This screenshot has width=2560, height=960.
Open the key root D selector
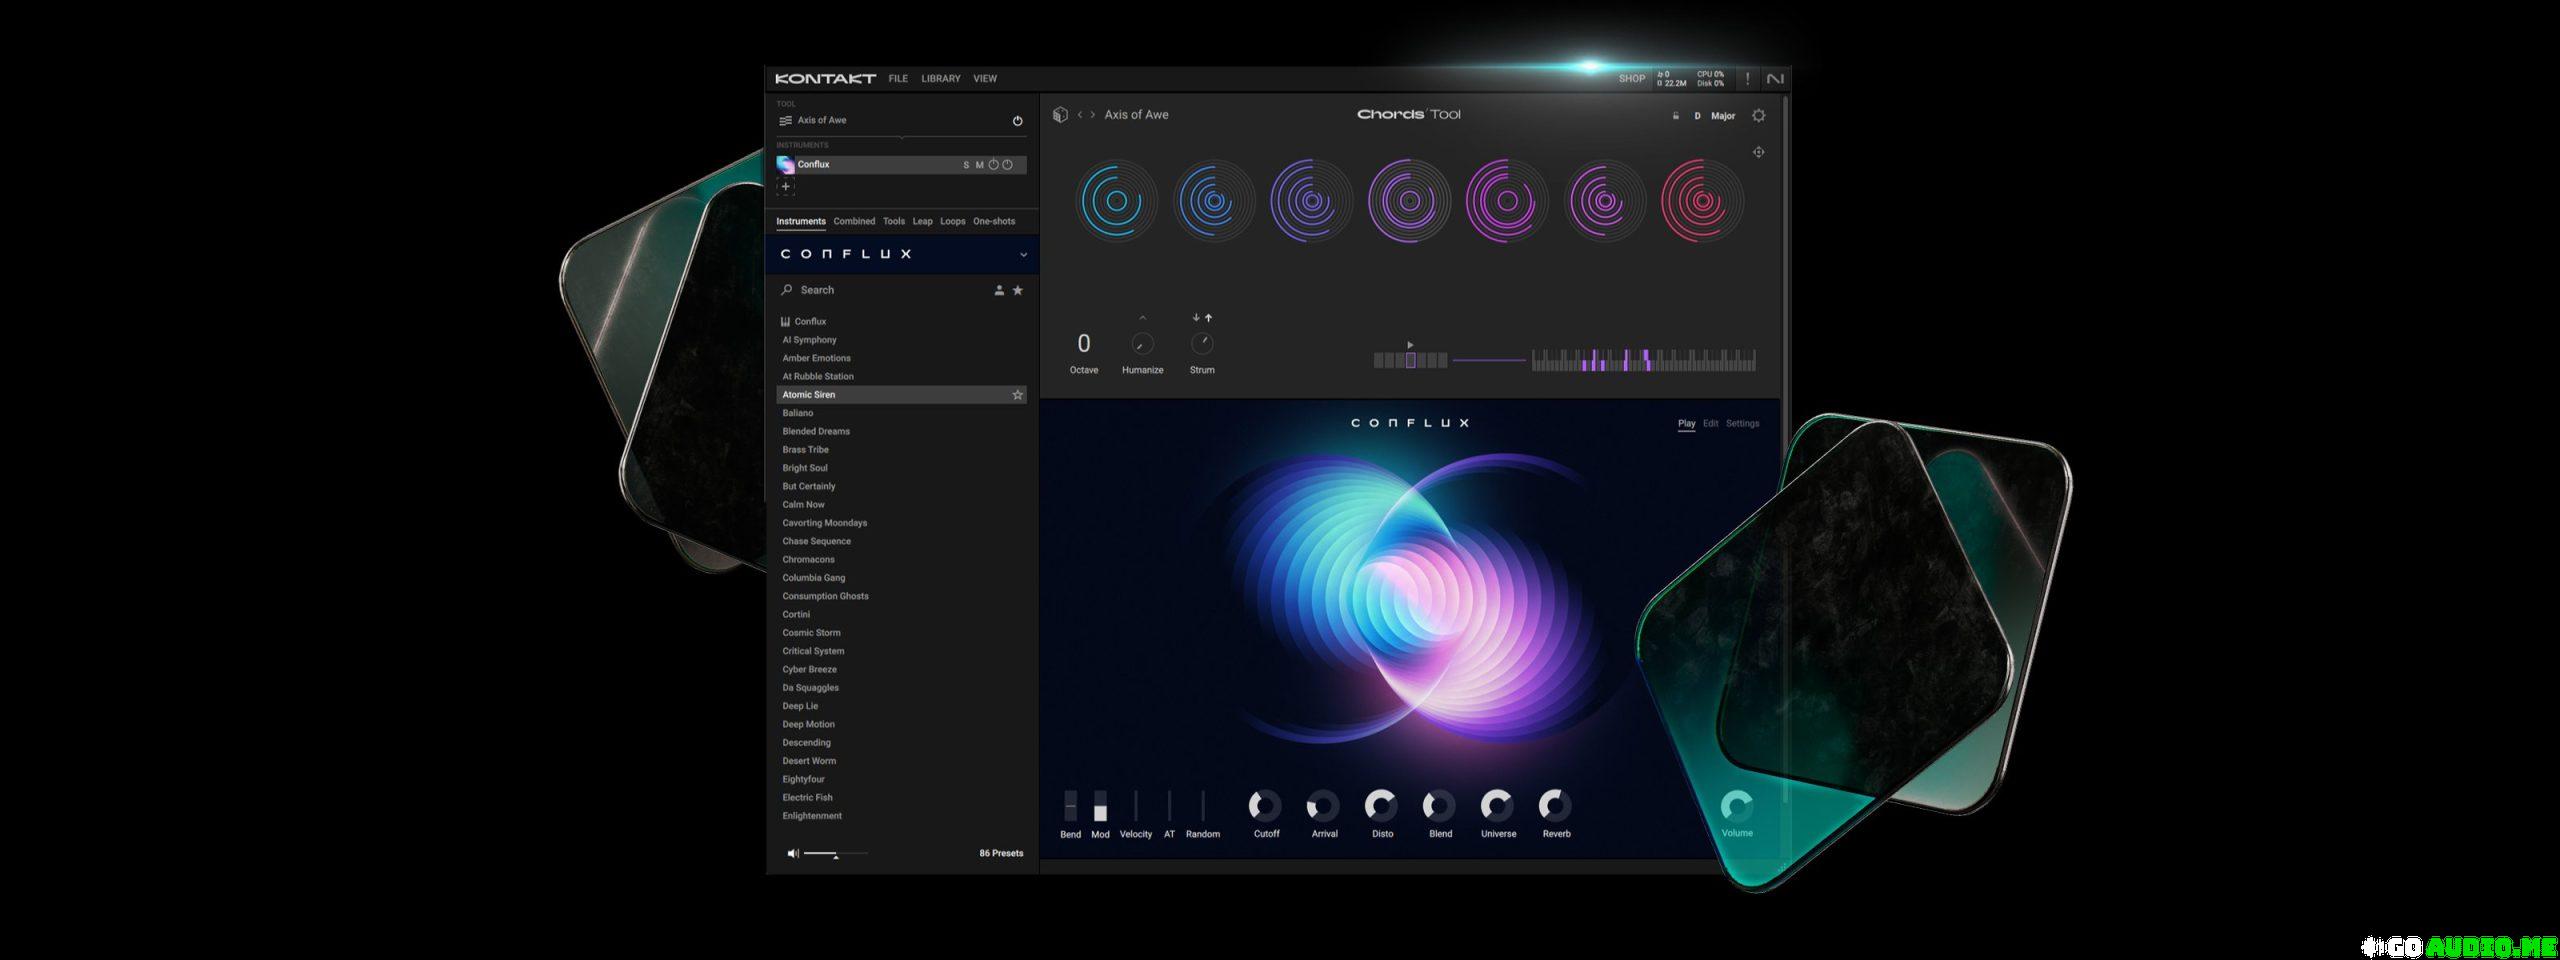[x=1697, y=116]
